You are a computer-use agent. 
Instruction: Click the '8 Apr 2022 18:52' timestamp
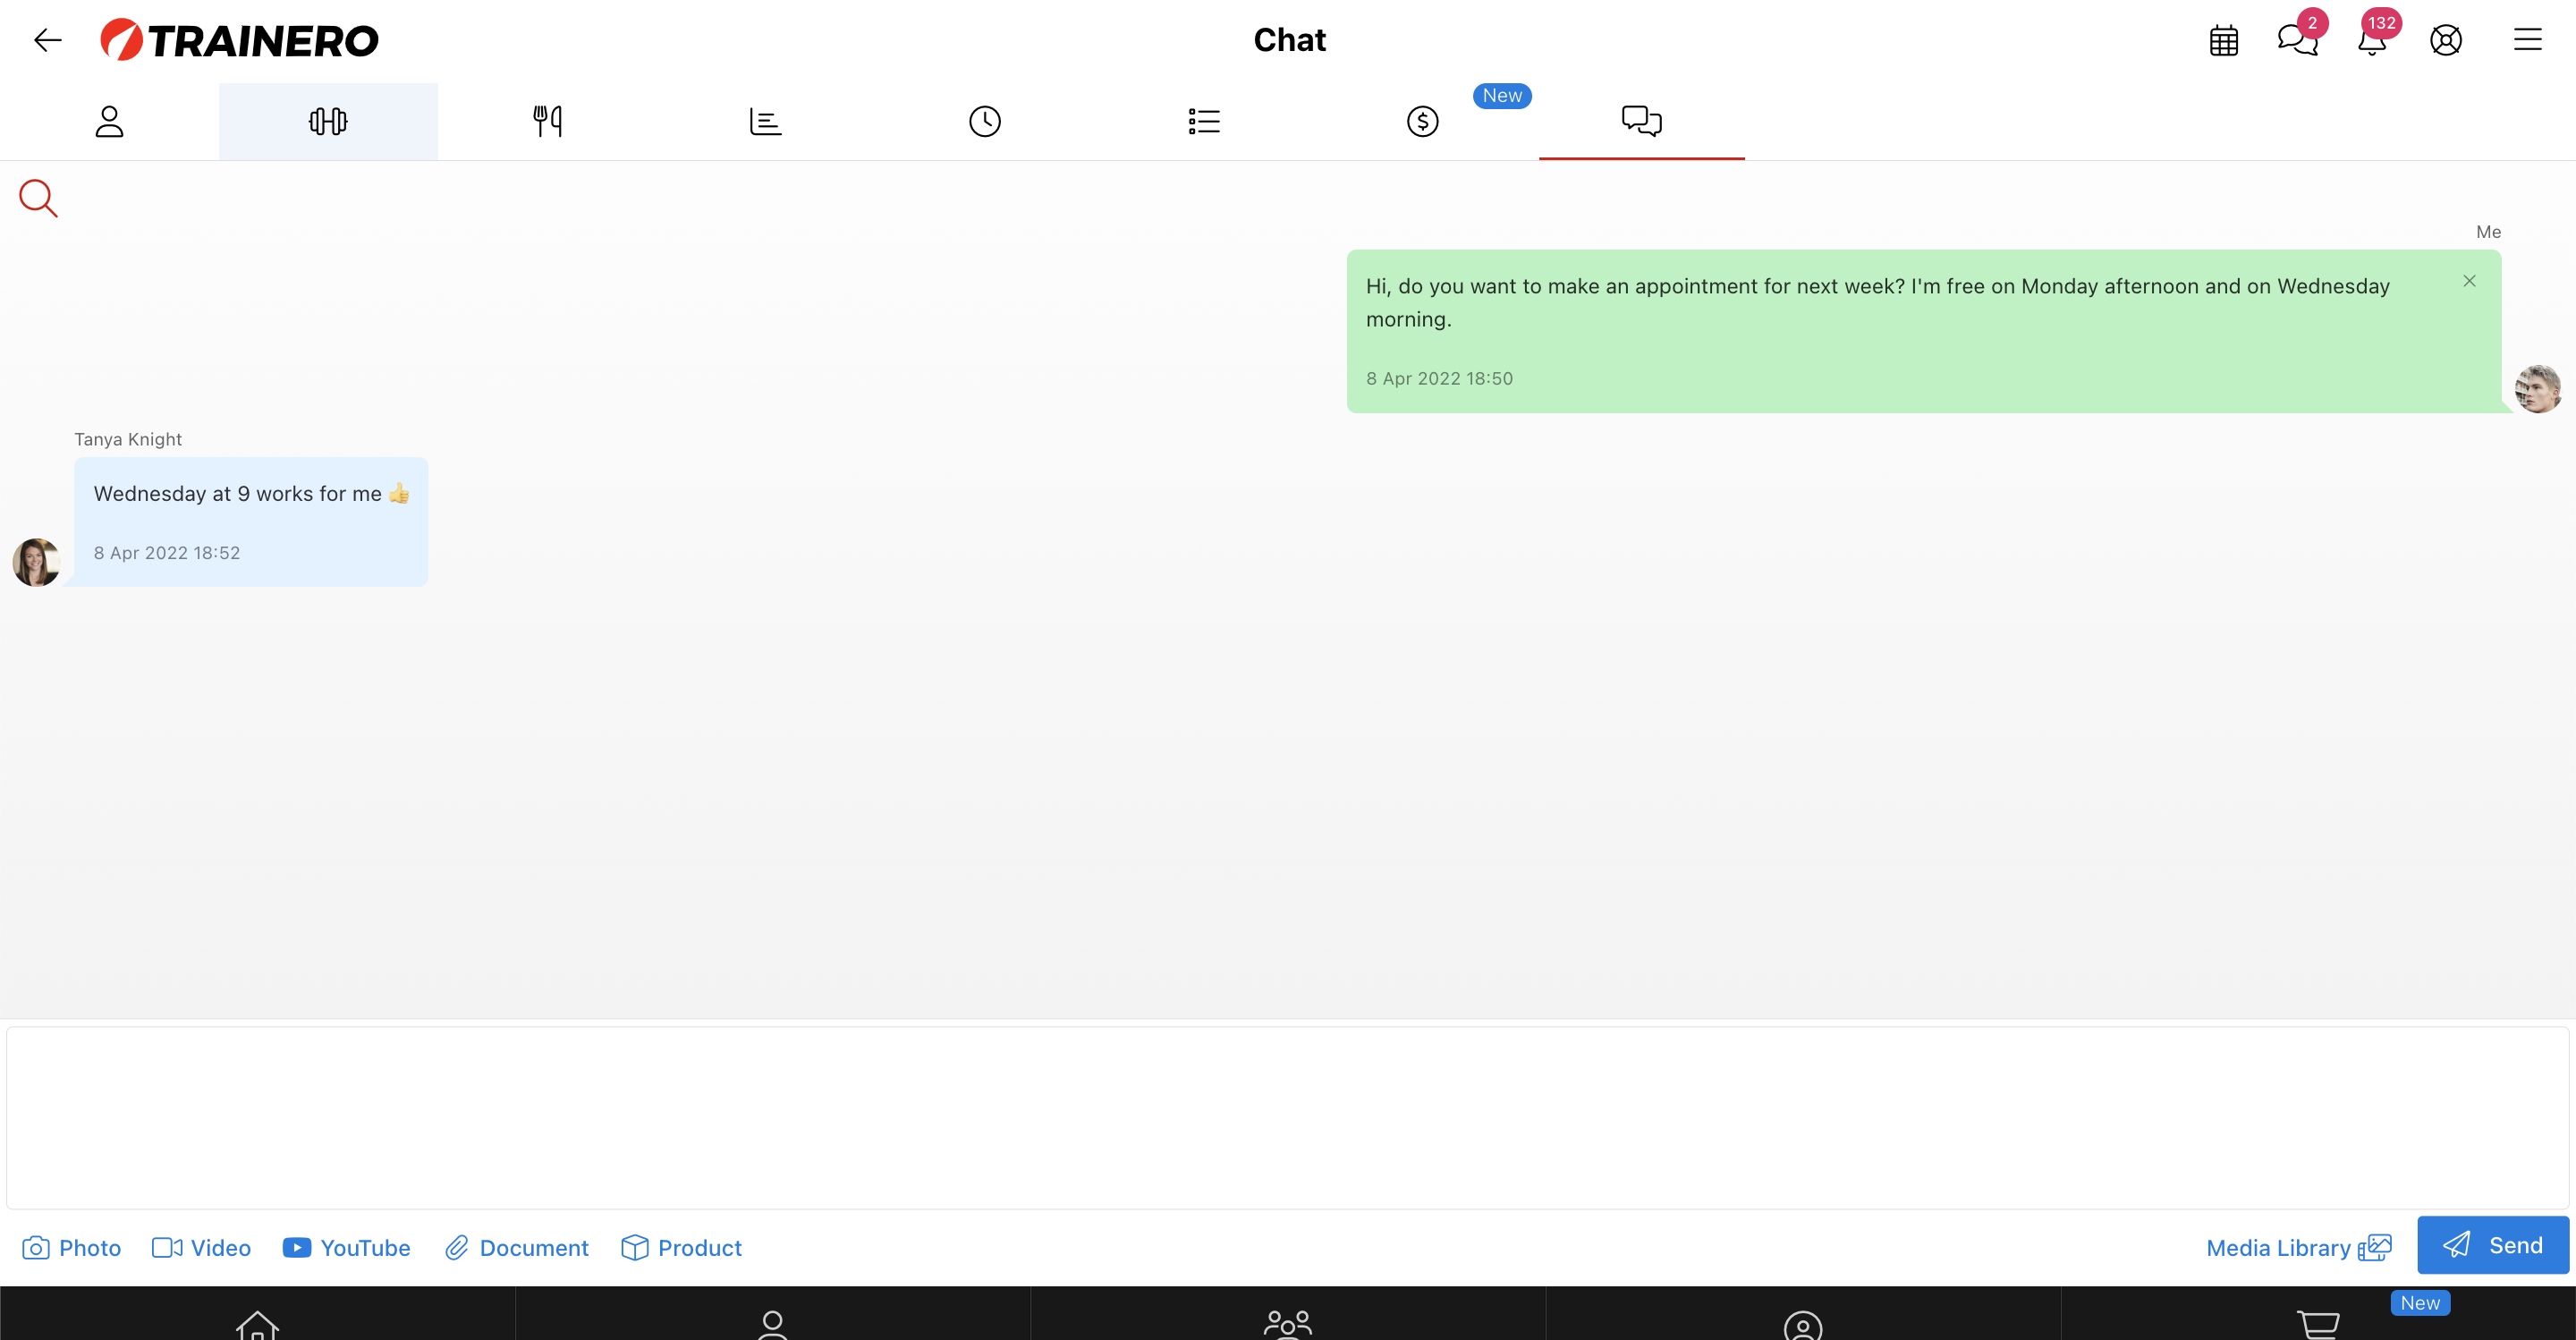tap(167, 553)
